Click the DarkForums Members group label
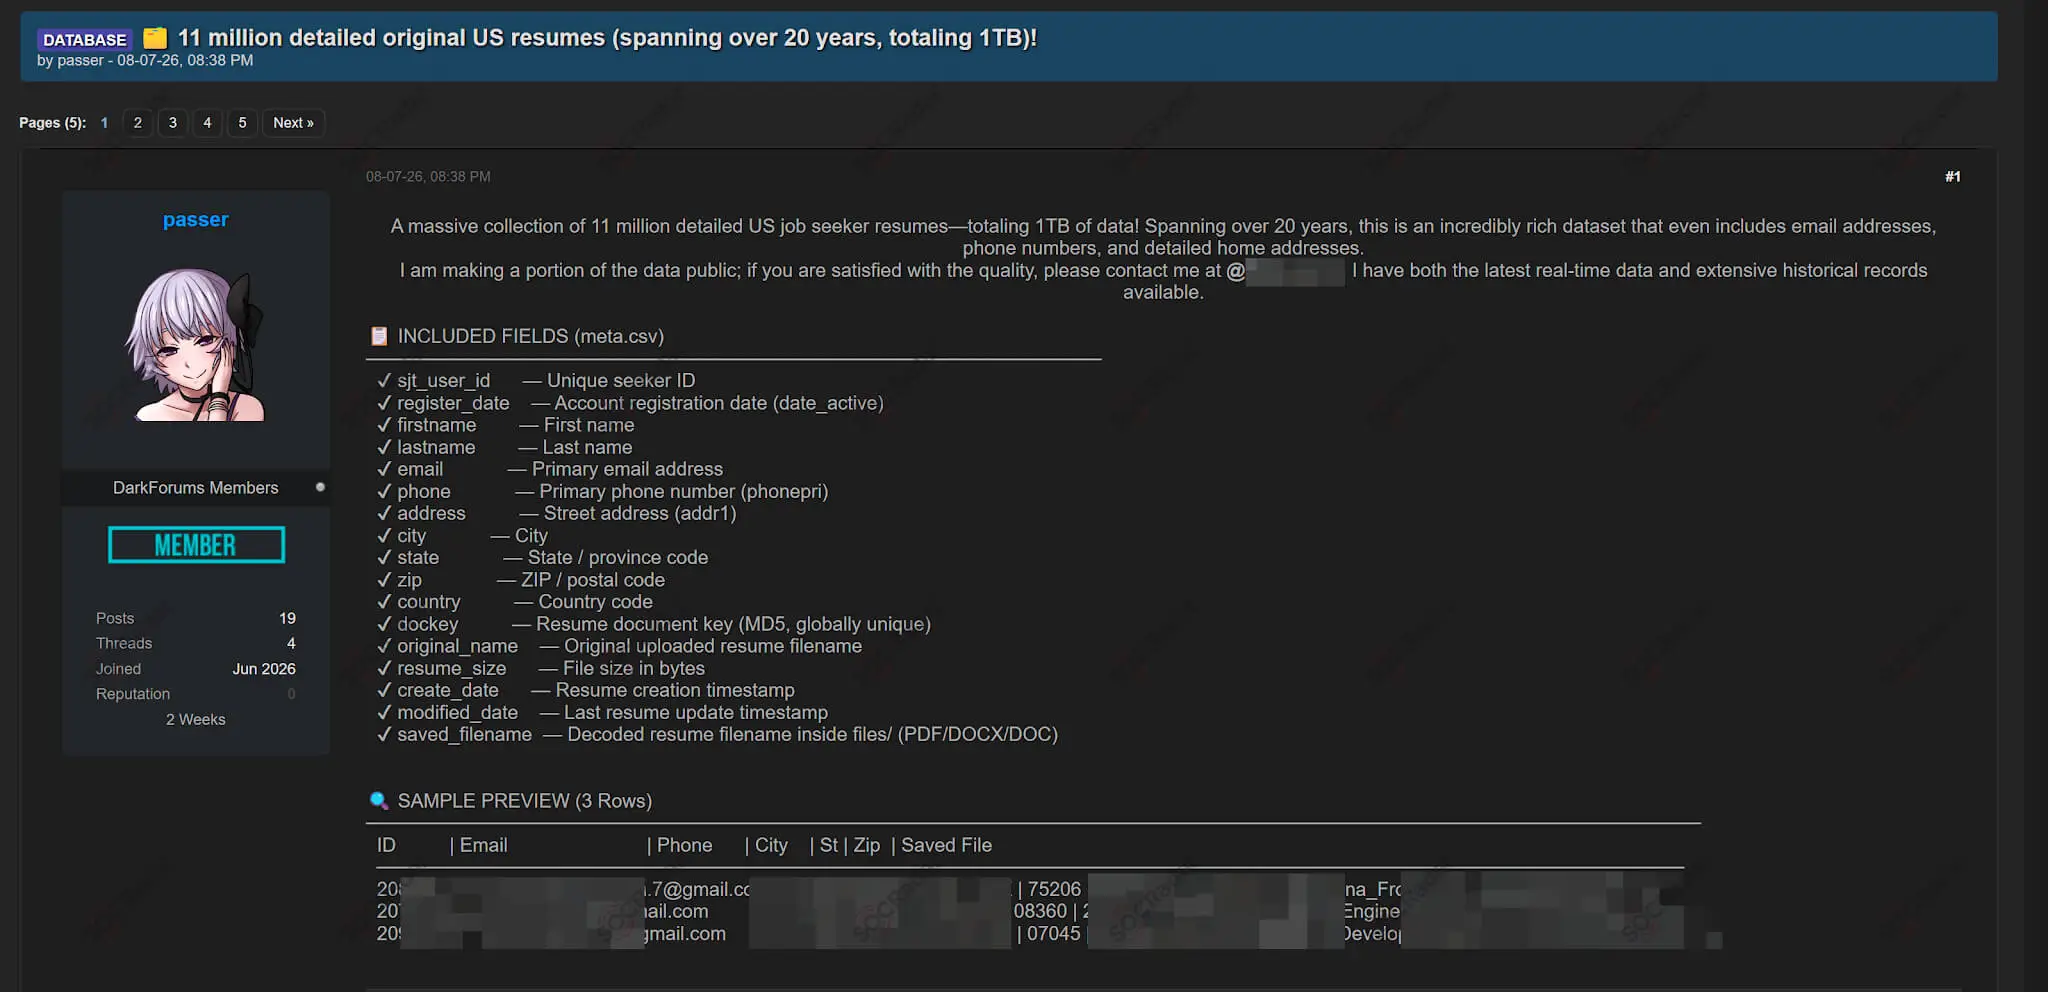 pos(196,488)
